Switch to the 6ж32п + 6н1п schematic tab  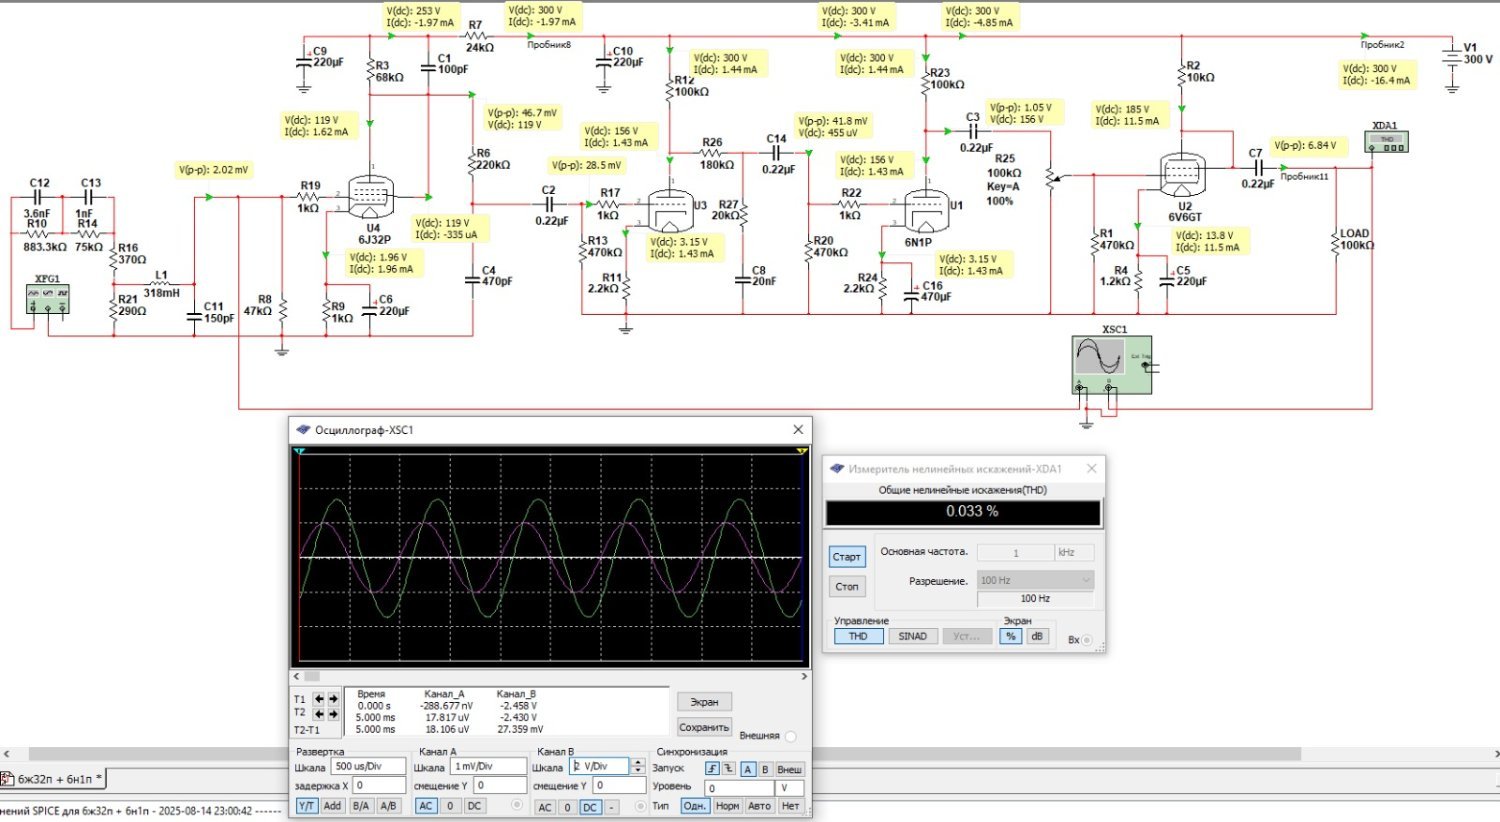pyautogui.click(x=54, y=779)
